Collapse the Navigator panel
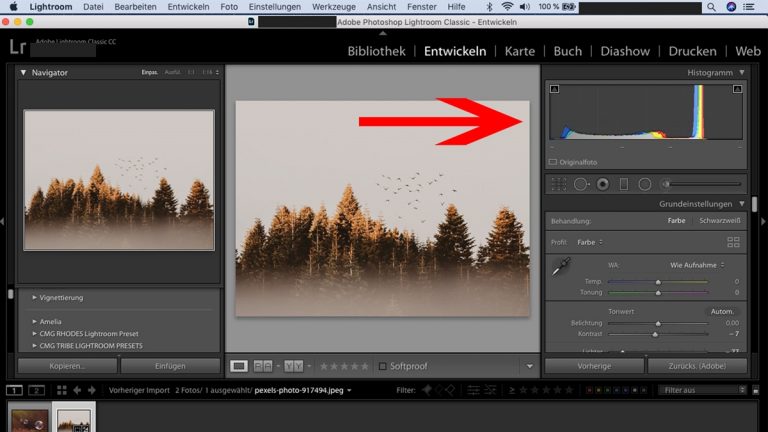 24,72
